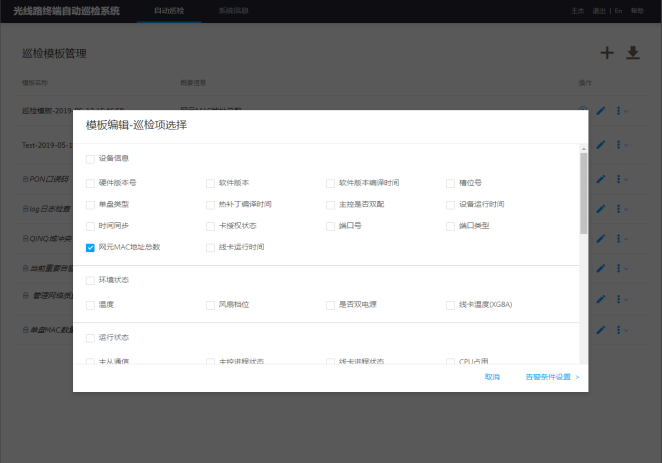Check the 设备信息 group checkbox
Viewport: 662px width, 463px height.
[90, 159]
